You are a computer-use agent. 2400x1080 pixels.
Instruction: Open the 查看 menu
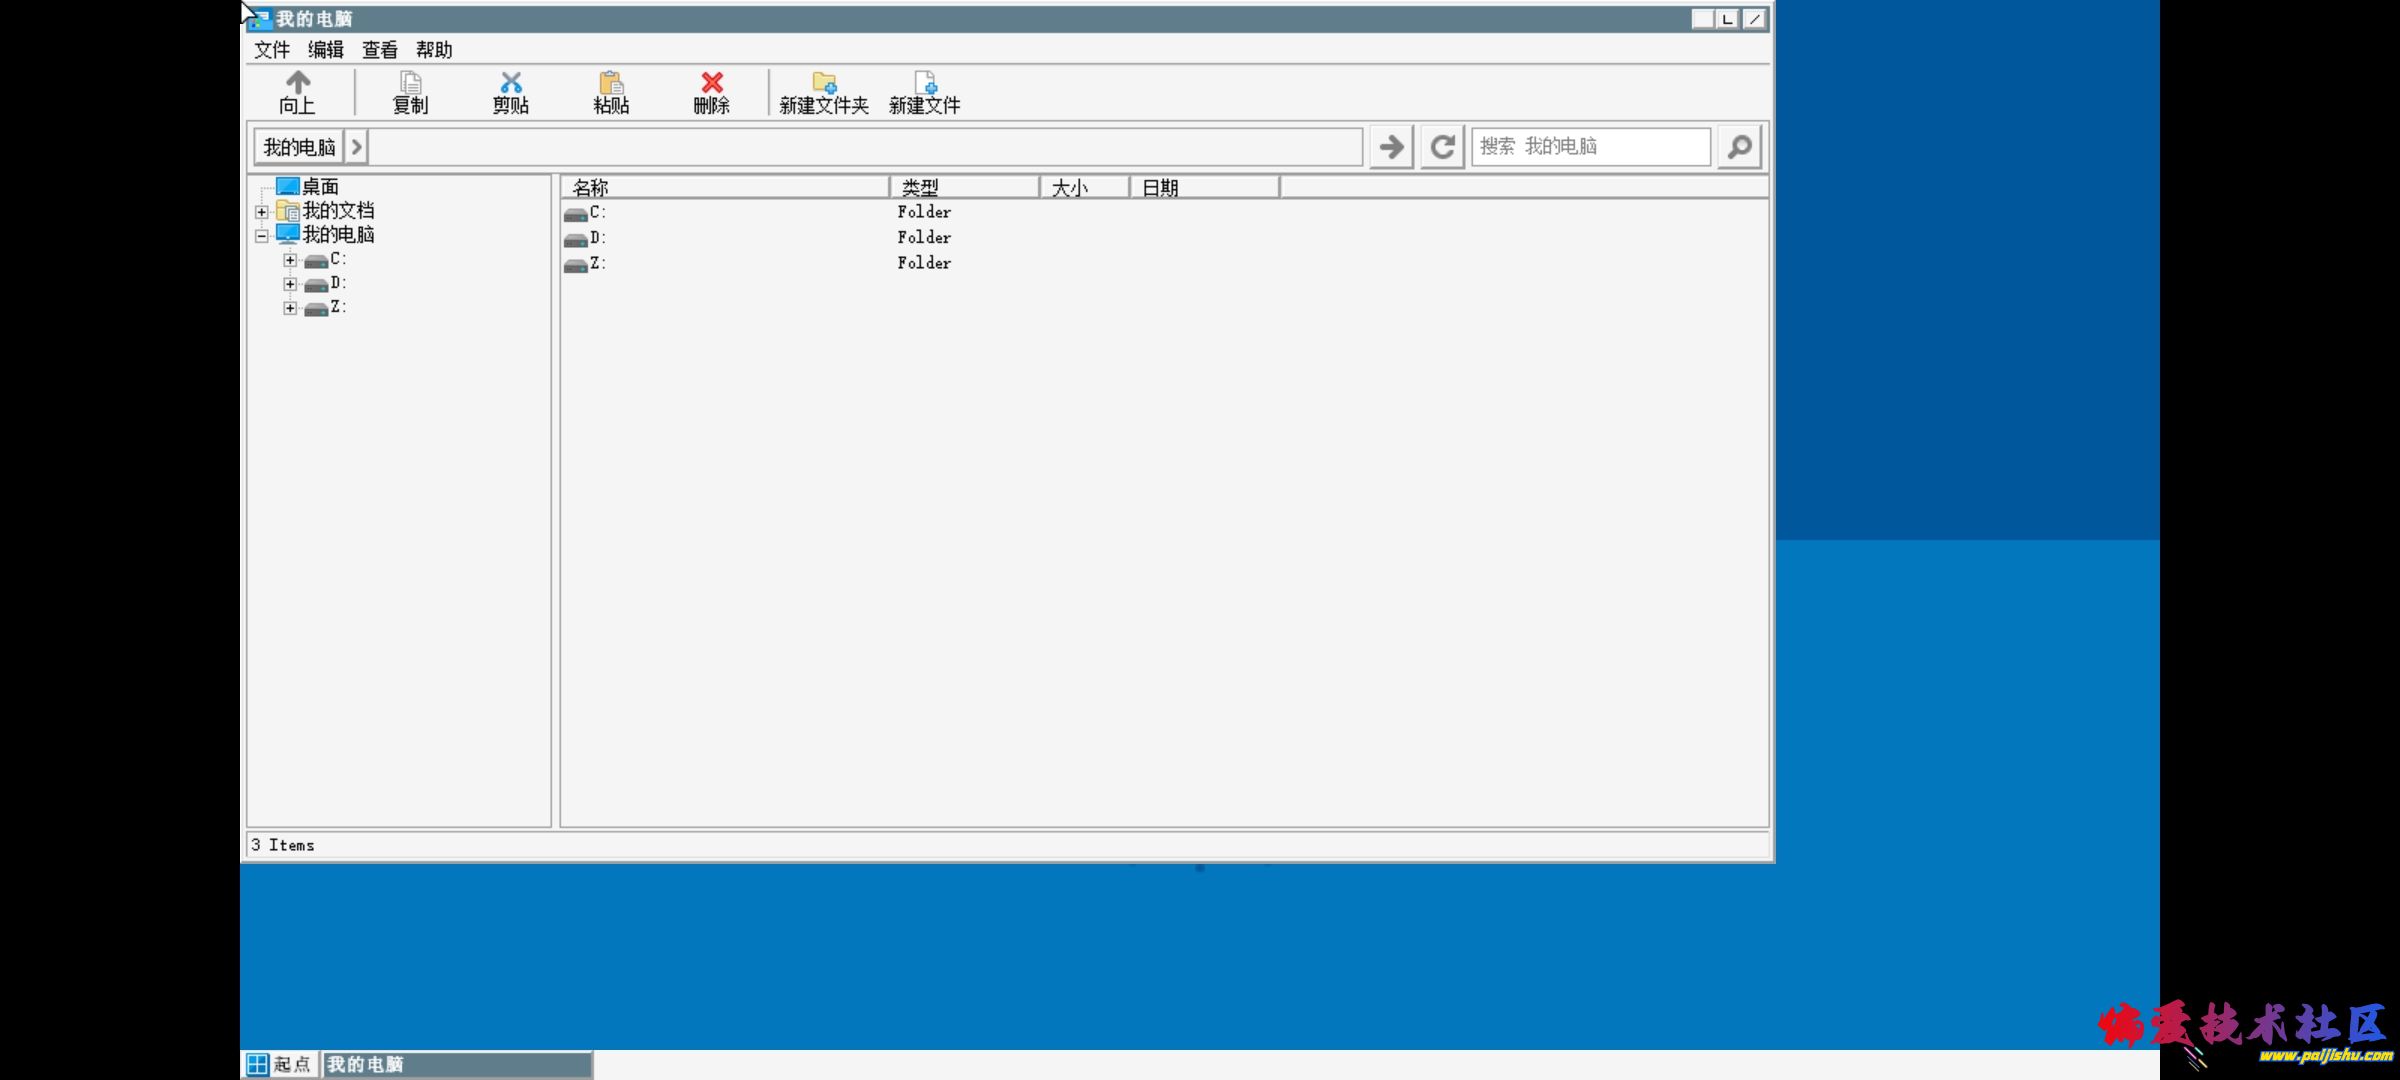click(379, 50)
